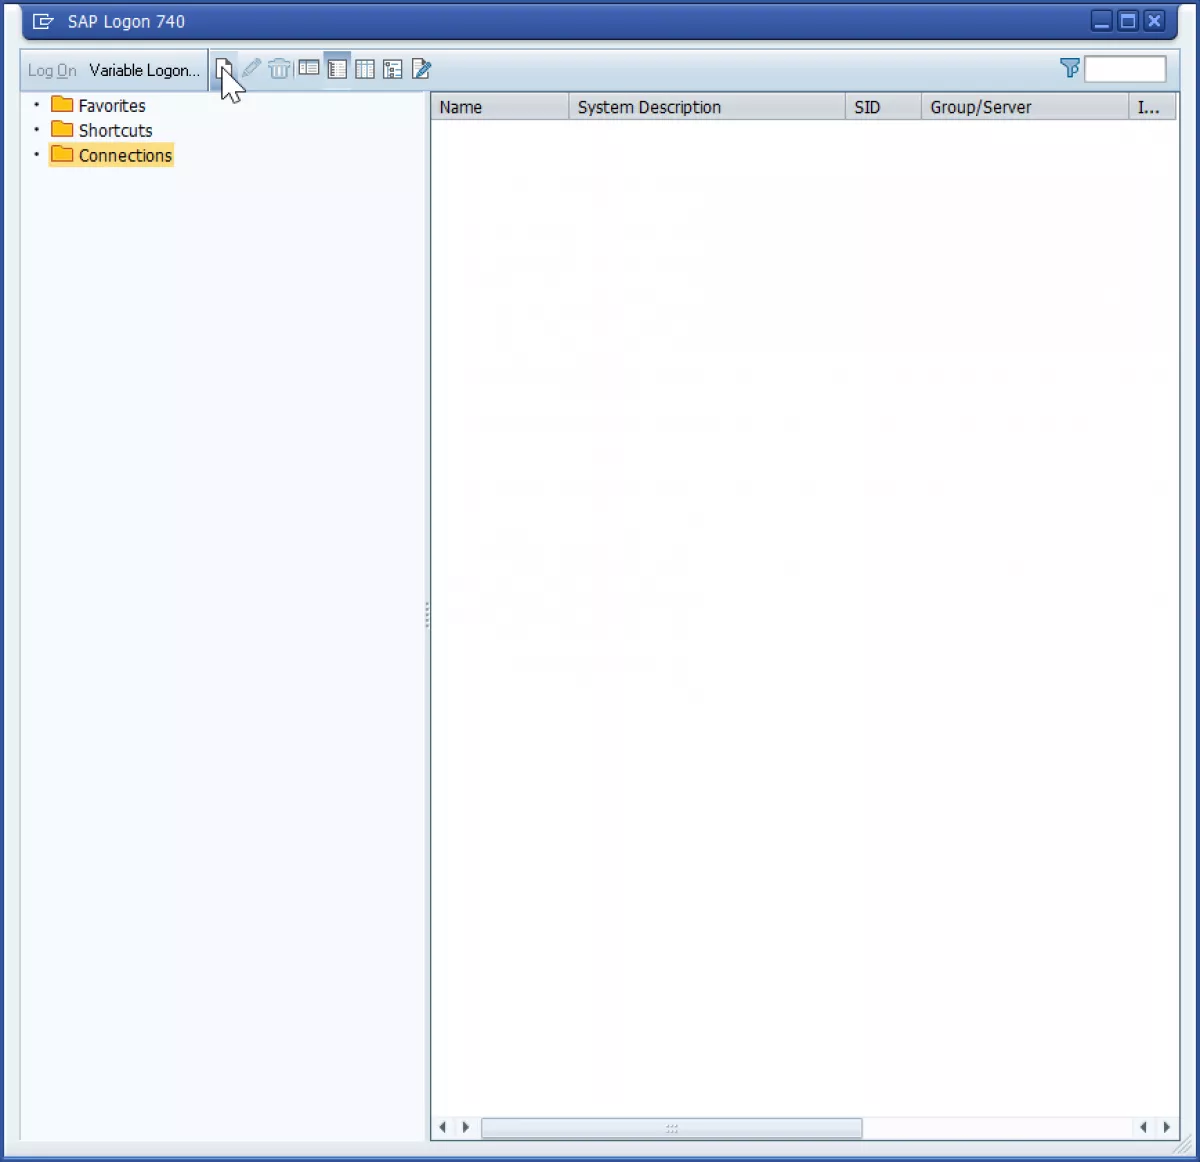Image resolution: width=1200 pixels, height=1162 pixels.
Task: Click the horizontal scrollbar thumb
Action: [x=671, y=1128]
